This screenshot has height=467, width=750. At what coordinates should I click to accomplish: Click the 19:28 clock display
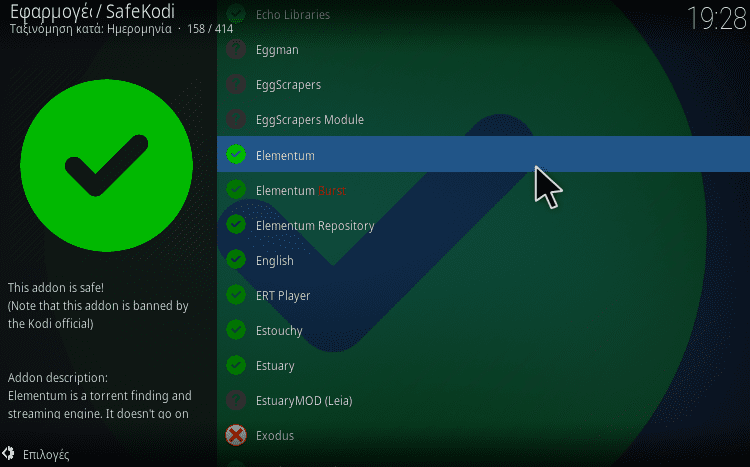tap(716, 19)
